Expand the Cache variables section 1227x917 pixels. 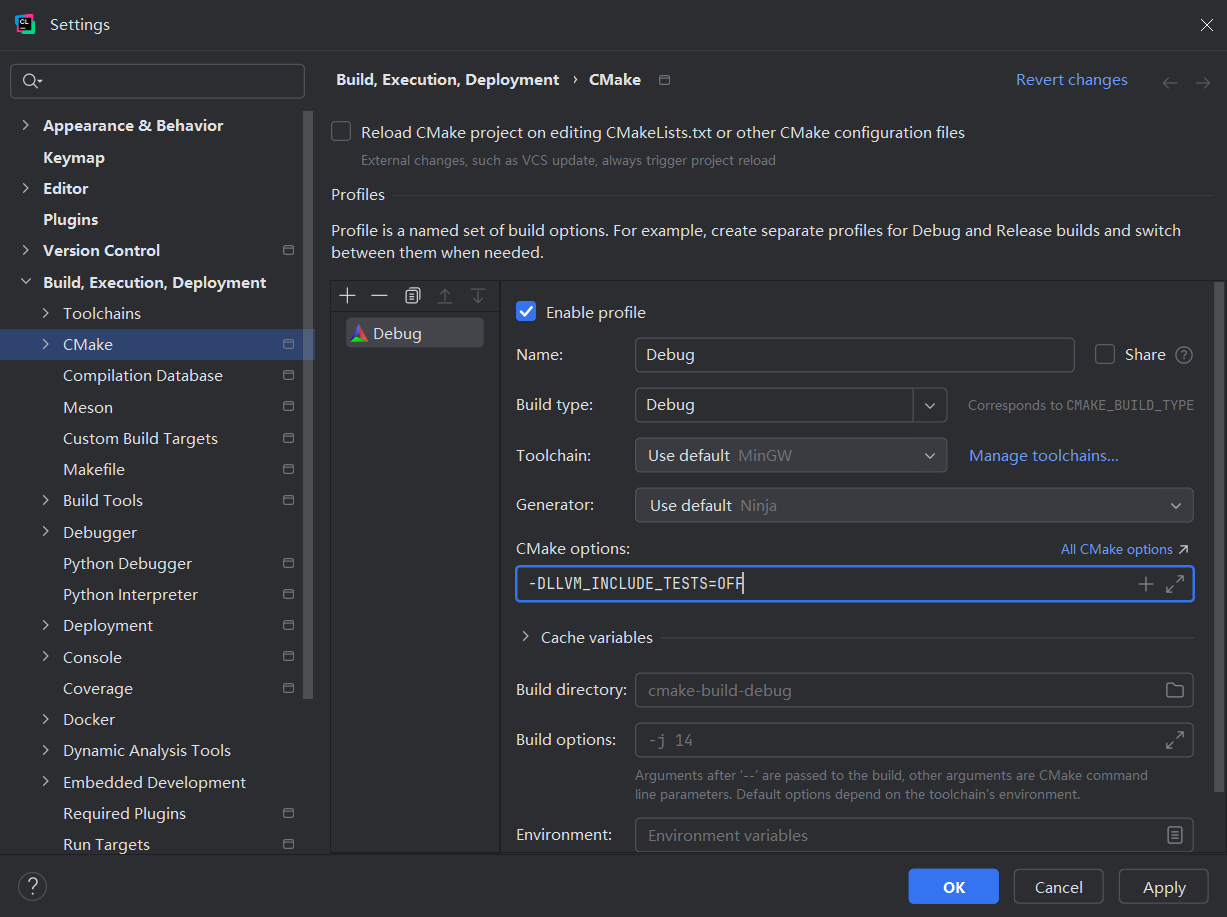click(526, 637)
